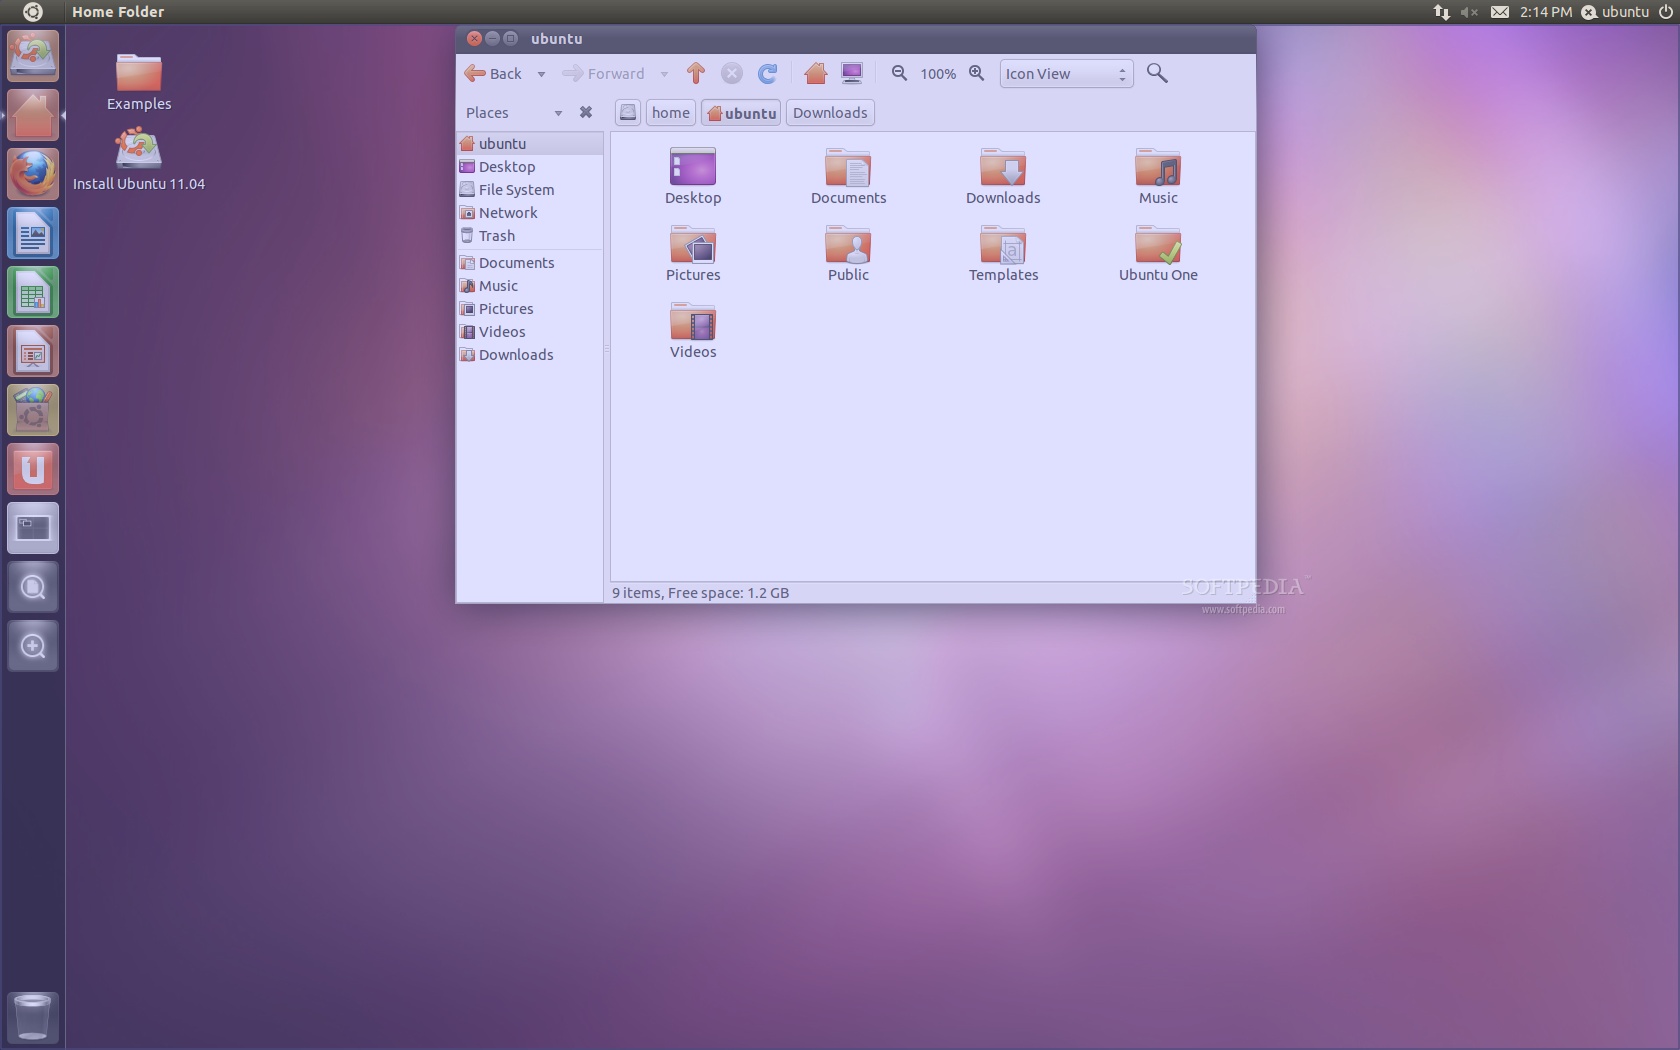Click the Stop loading icon
This screenshot has width=1680, height=1050.
pyautogui.click(x=732, y=73)
